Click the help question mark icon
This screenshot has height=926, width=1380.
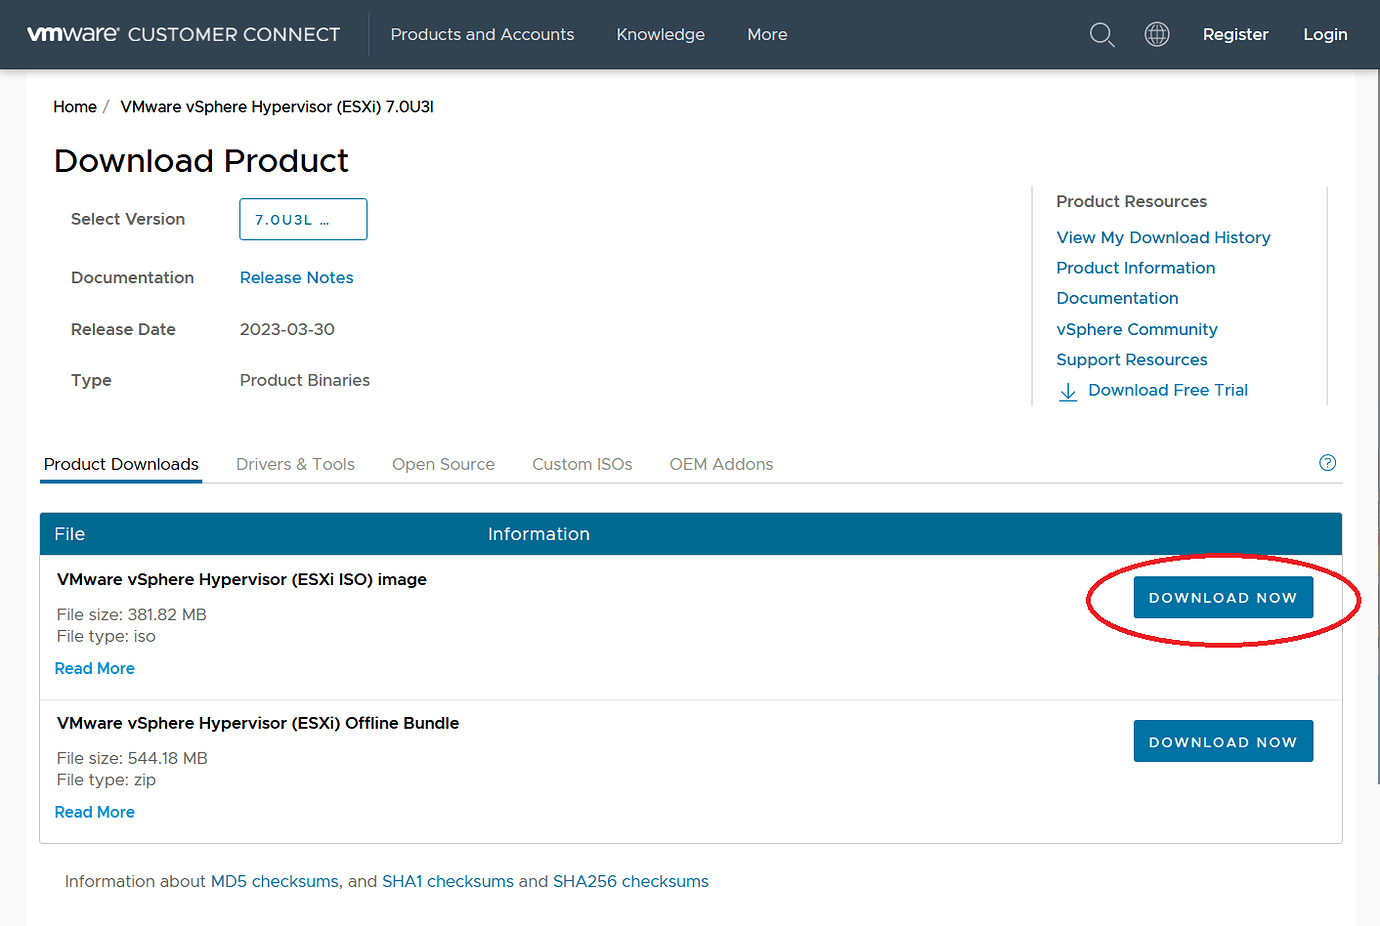tap(1328, 462)
